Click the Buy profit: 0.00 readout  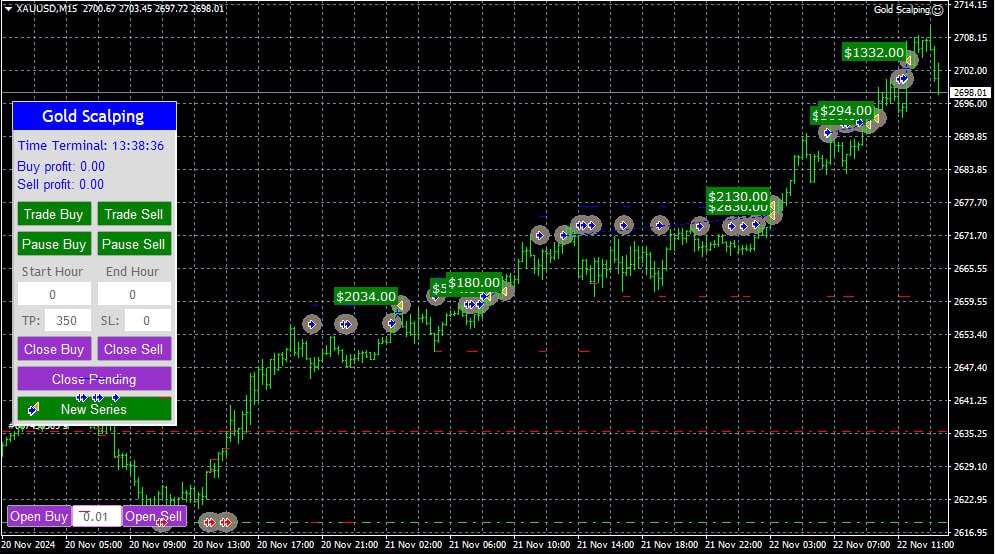coord(61,166)
